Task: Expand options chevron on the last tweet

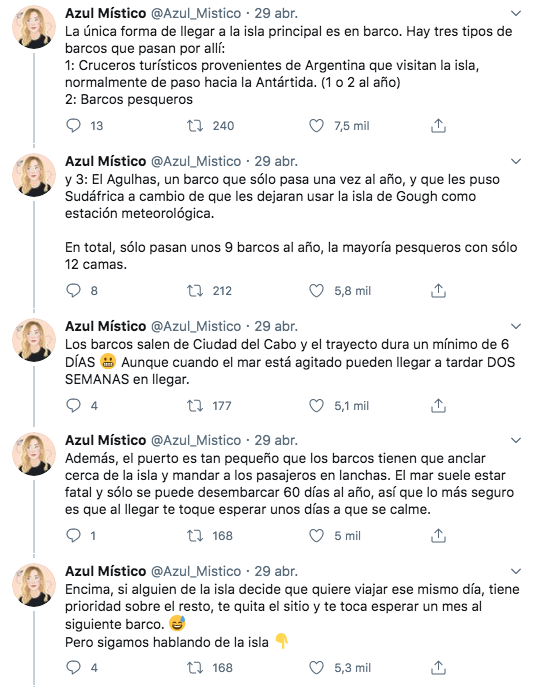Action: click(x=516, y=571)
